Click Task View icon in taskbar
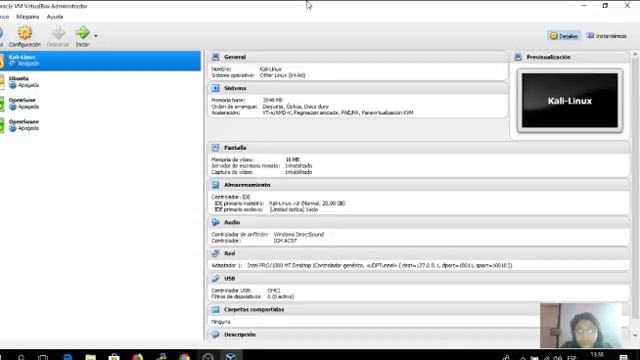This screenshot has width=640, height=360. point(43,357)
